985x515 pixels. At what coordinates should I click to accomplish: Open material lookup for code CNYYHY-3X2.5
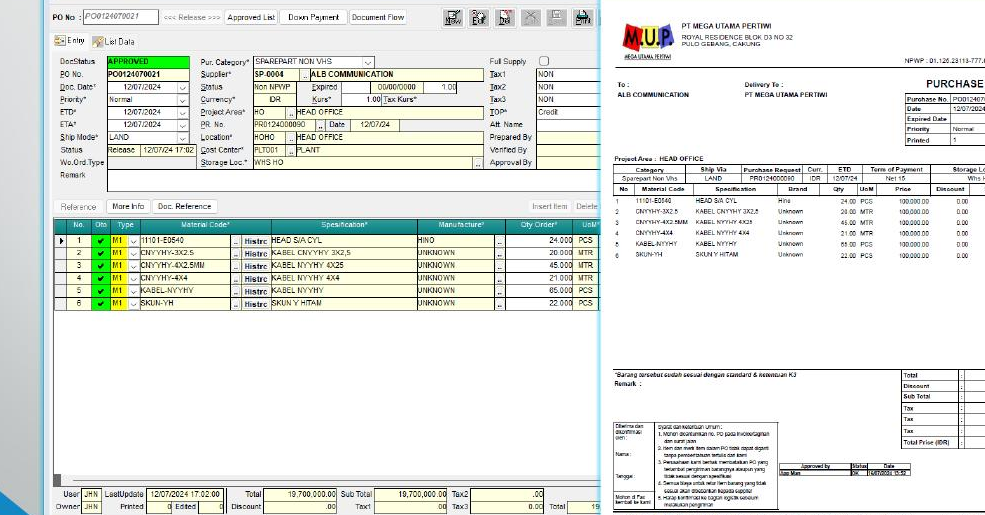pos(236,253)
